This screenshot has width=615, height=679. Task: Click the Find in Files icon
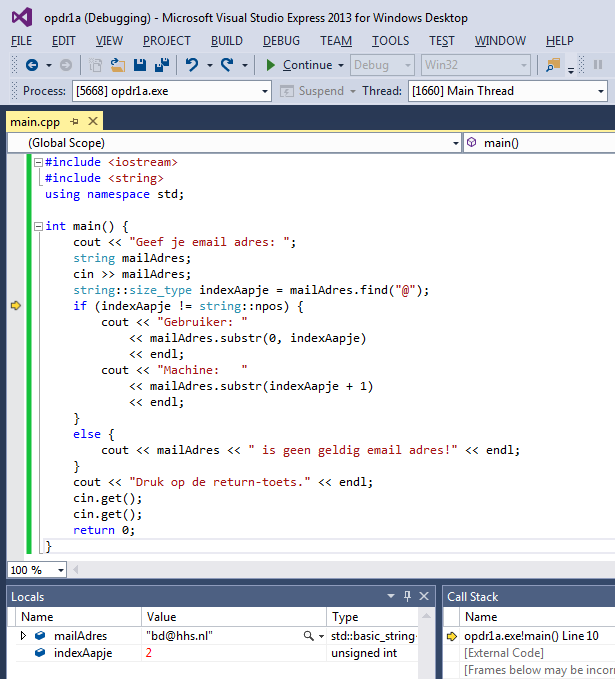[552, 65]
